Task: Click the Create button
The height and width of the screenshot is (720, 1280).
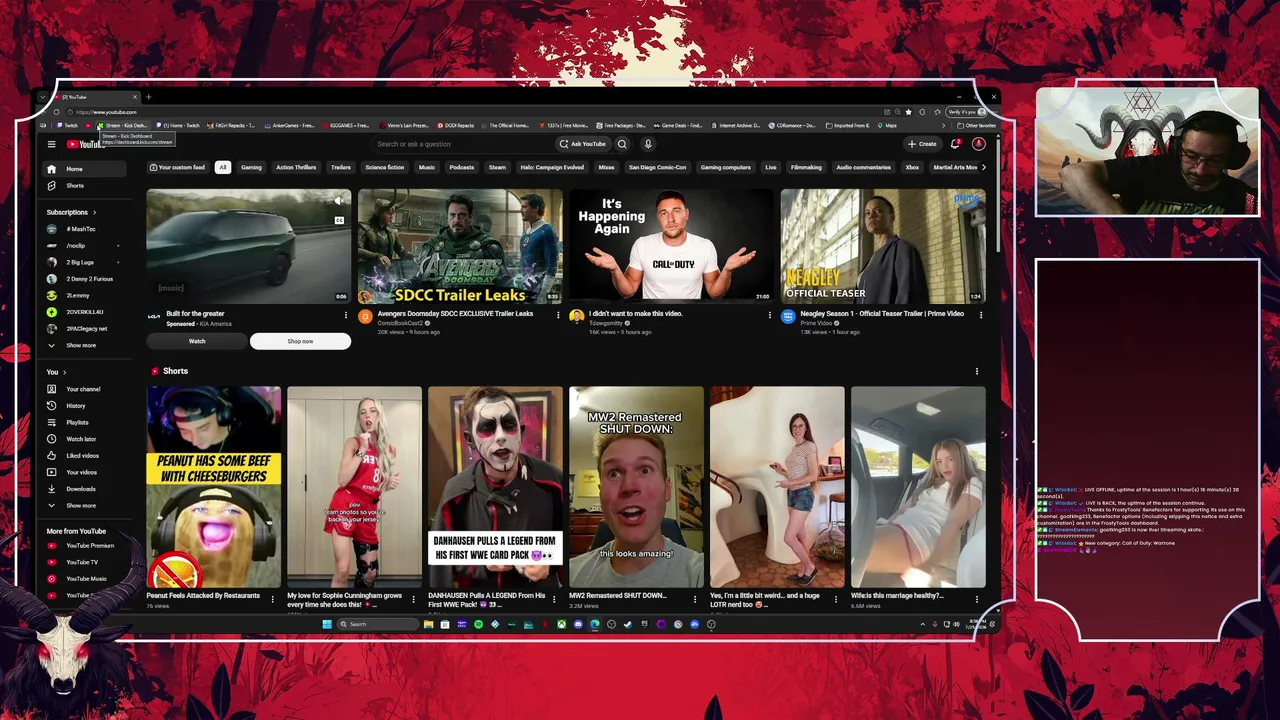Action: pos(922,144)
